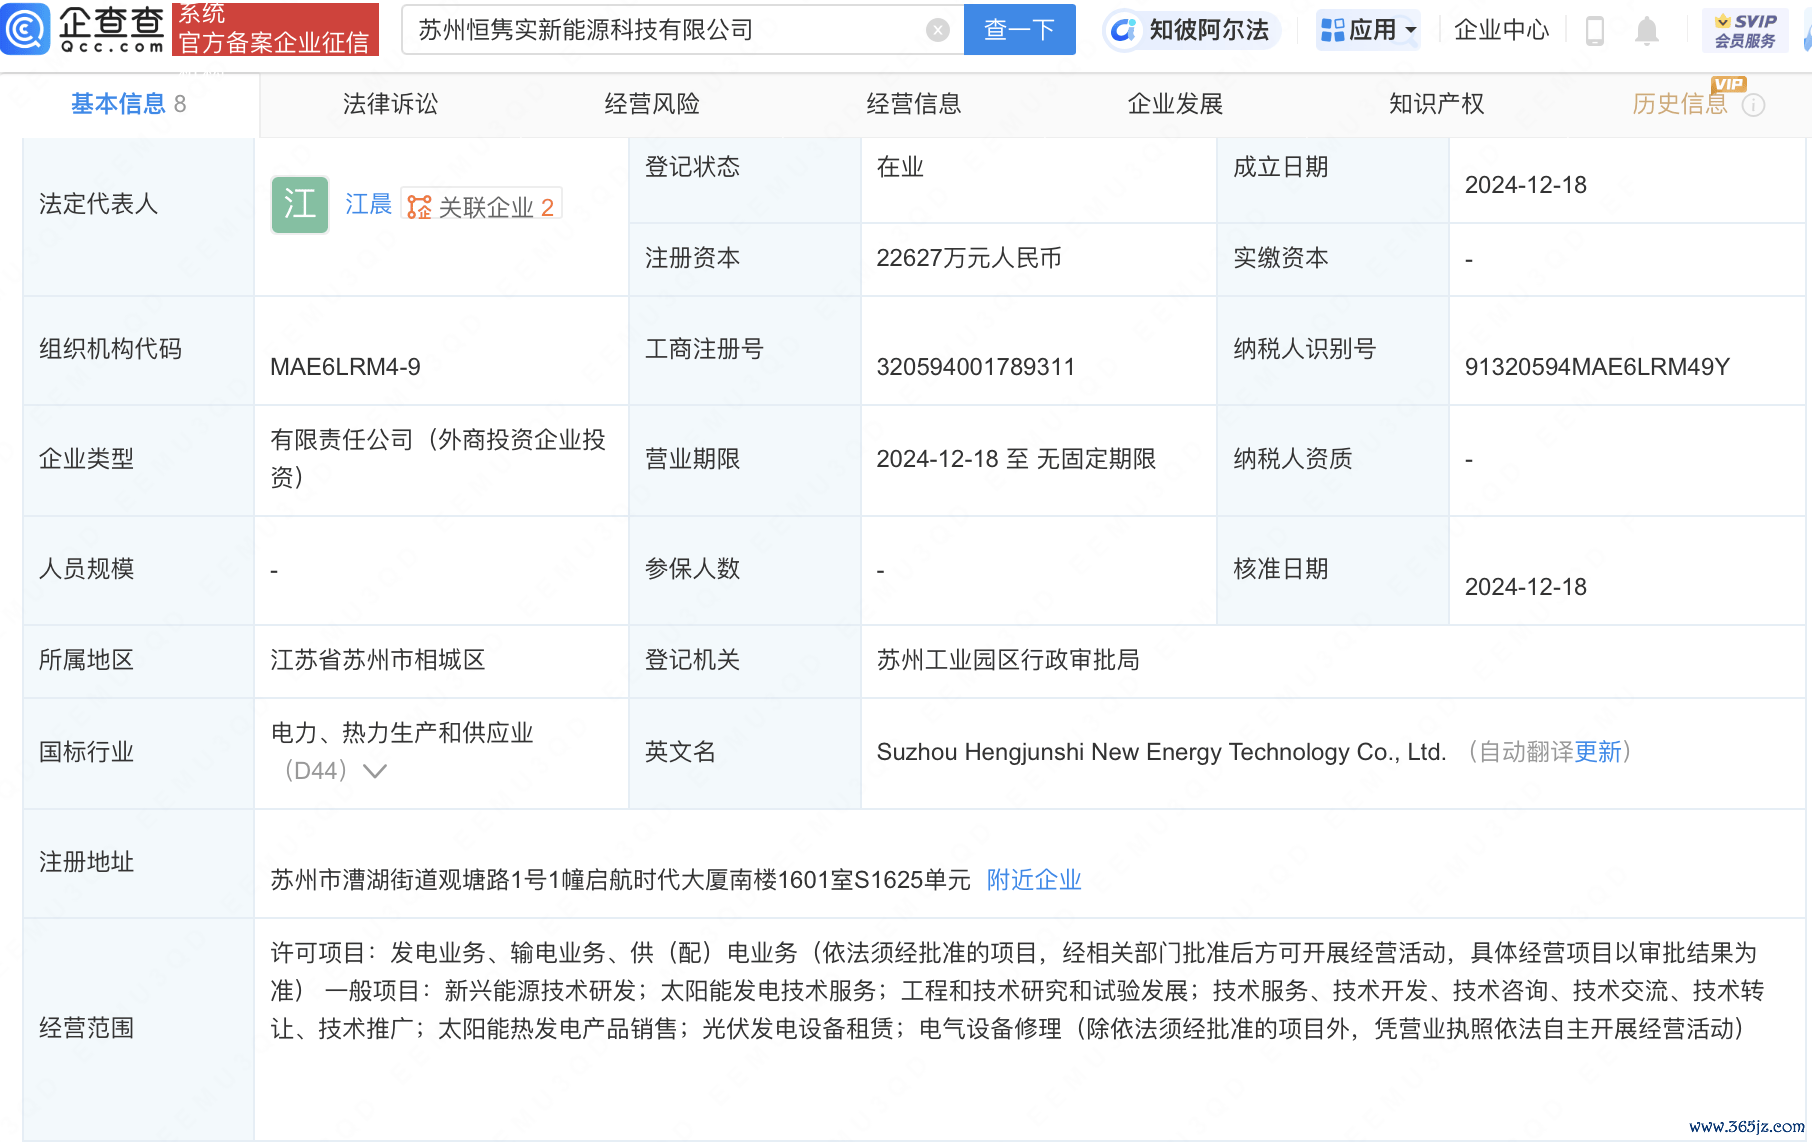The width and height of the screenshot is (1812, 1142).
Task: Switch to the 经营信息 tab
Action: click(914, 104)
